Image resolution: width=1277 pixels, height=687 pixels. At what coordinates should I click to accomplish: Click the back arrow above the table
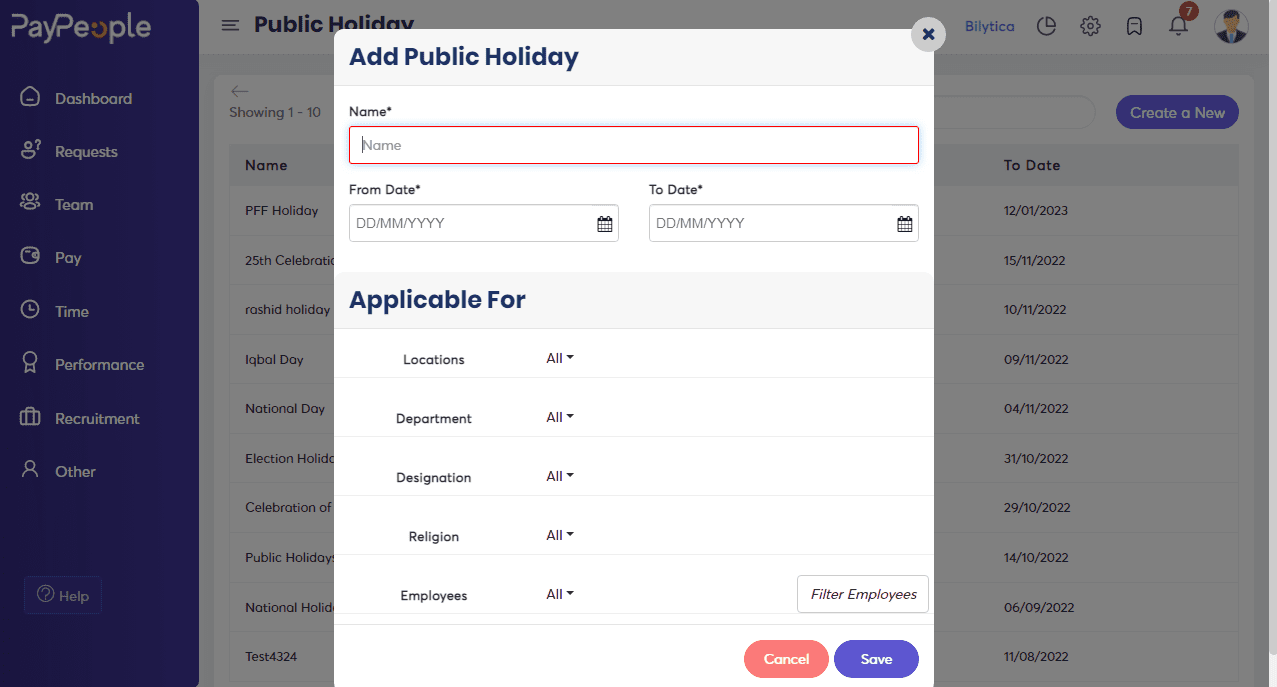[238, 91]
